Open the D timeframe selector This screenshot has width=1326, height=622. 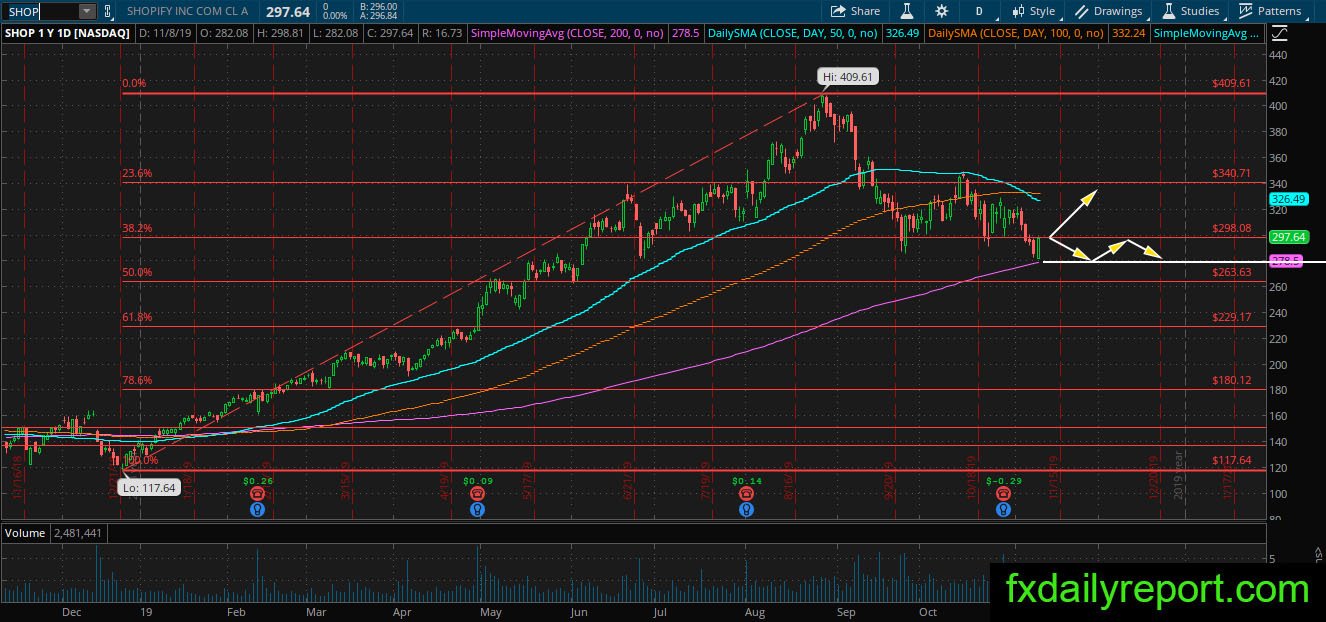coord(978,11)
